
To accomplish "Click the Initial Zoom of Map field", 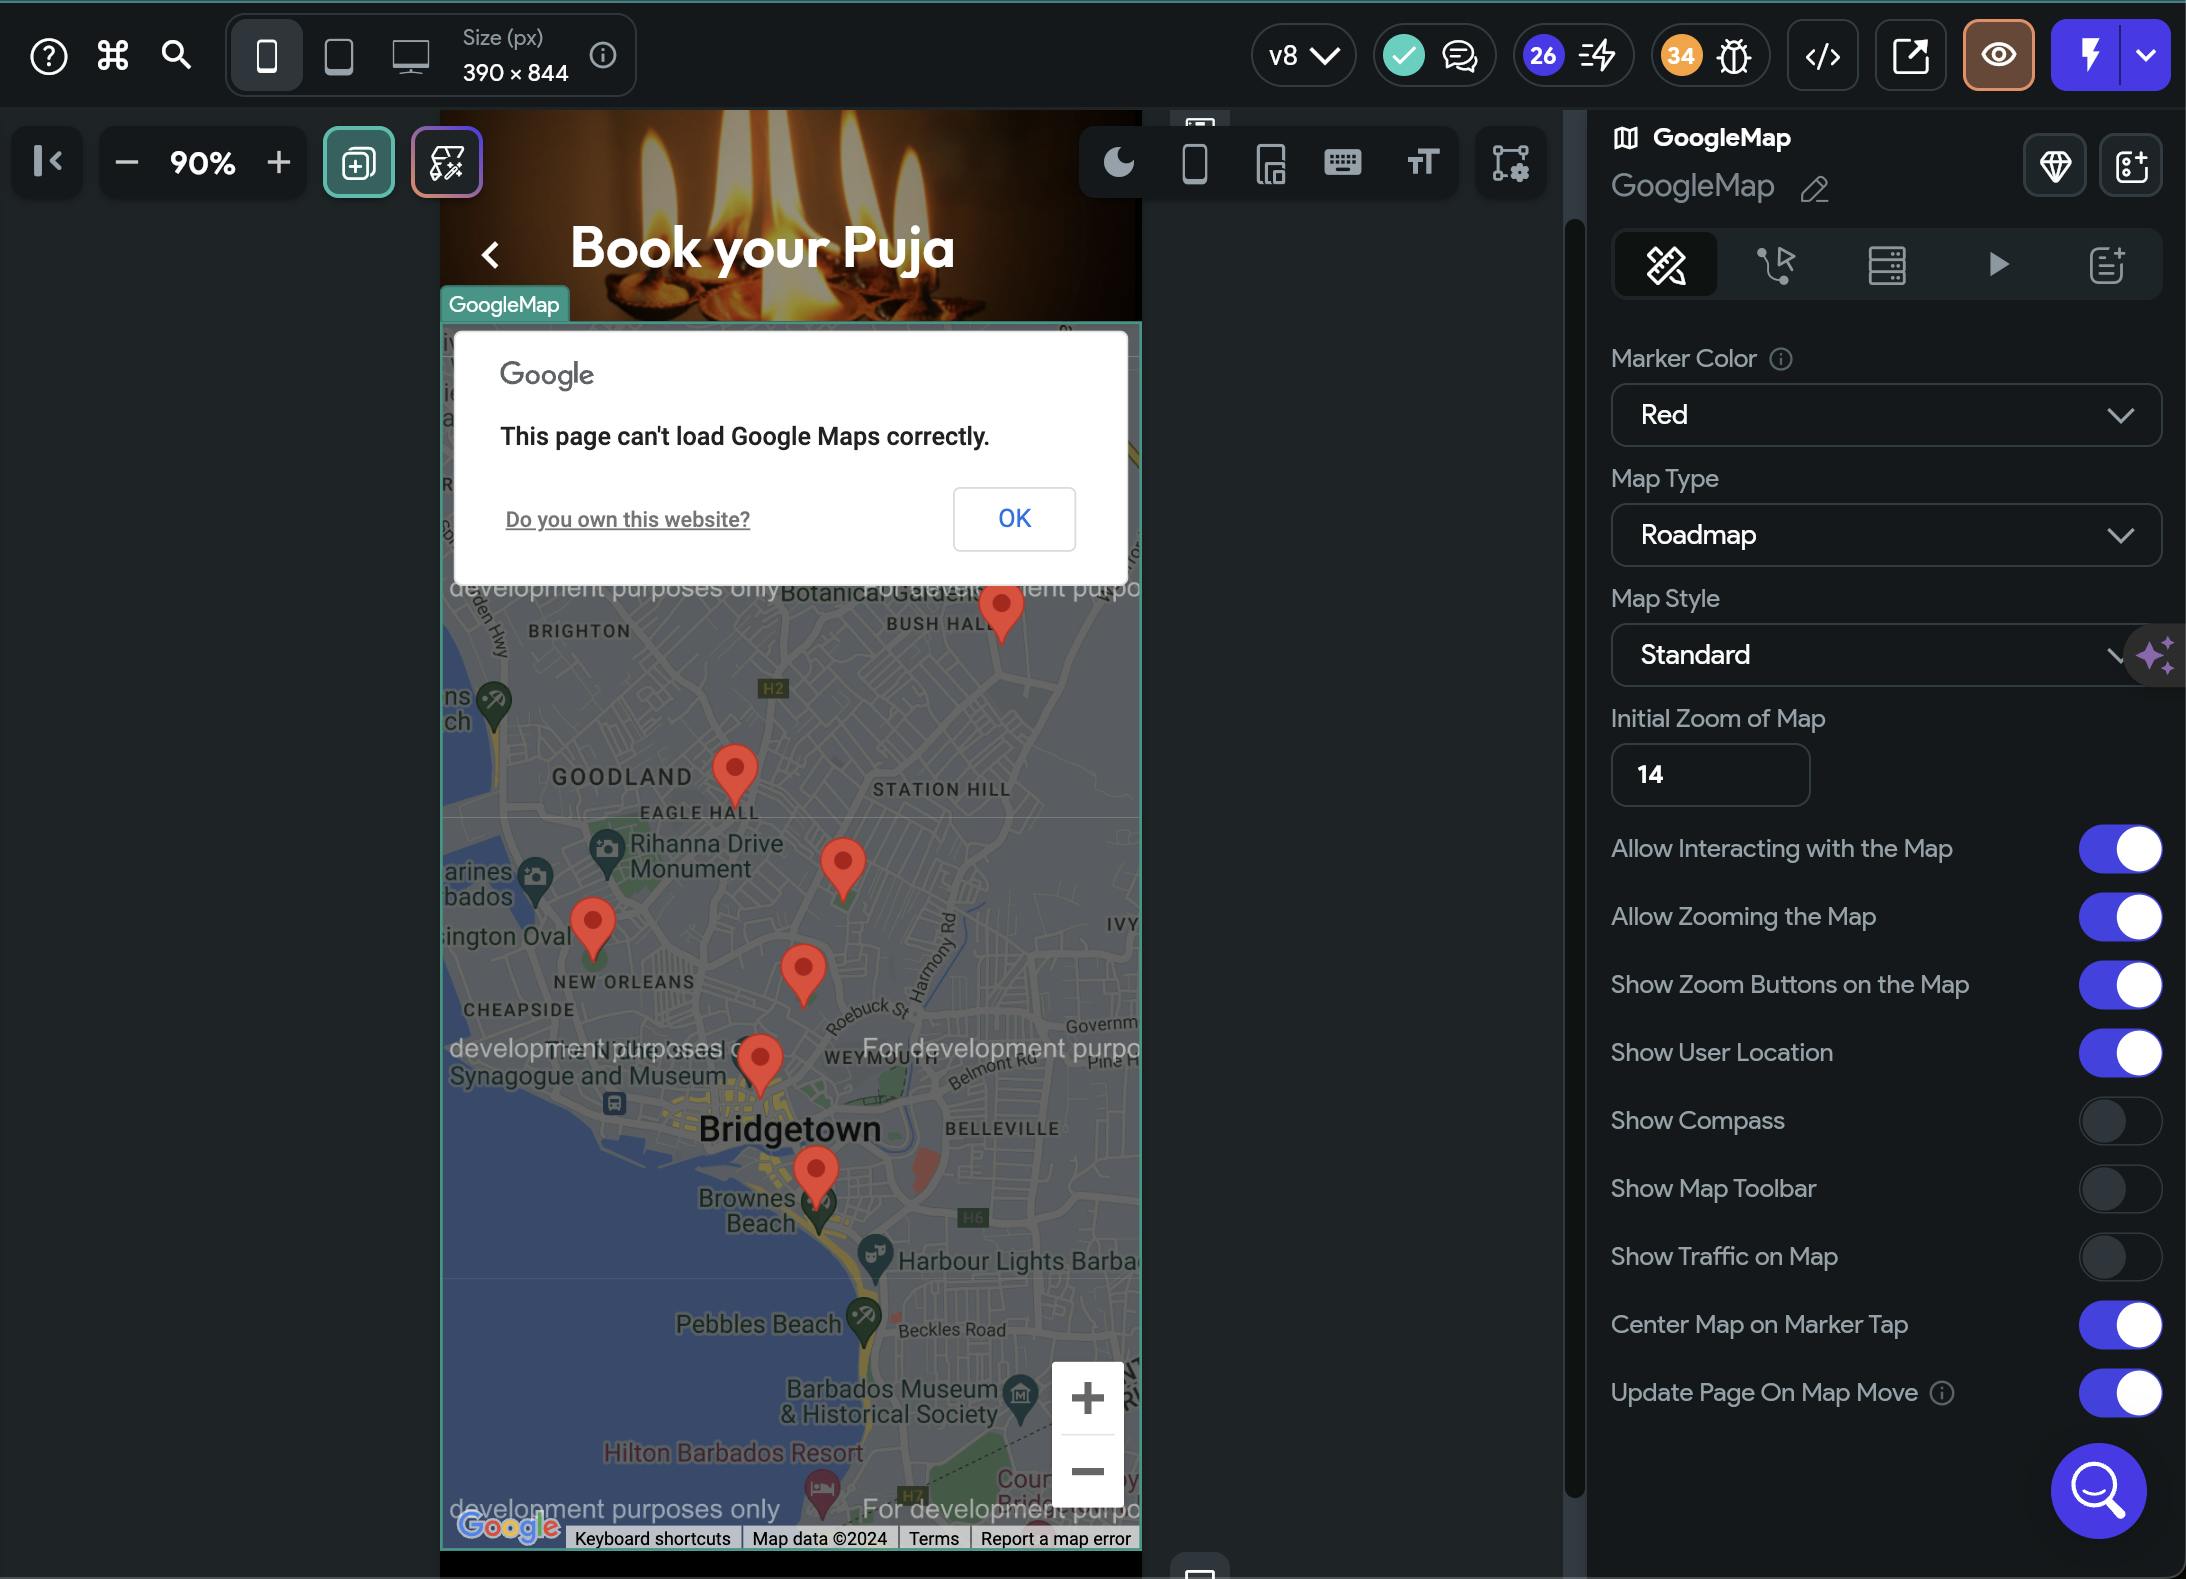I will point(1709,775).
